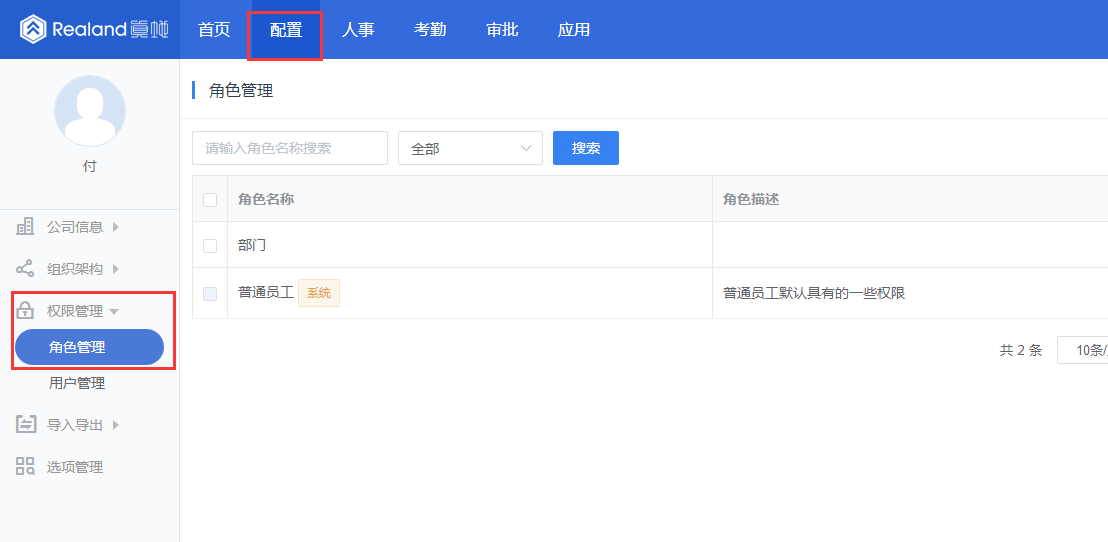1108x542 pixels.
Task: Expand the 导入导出 arrow
Action: point(116,425)
